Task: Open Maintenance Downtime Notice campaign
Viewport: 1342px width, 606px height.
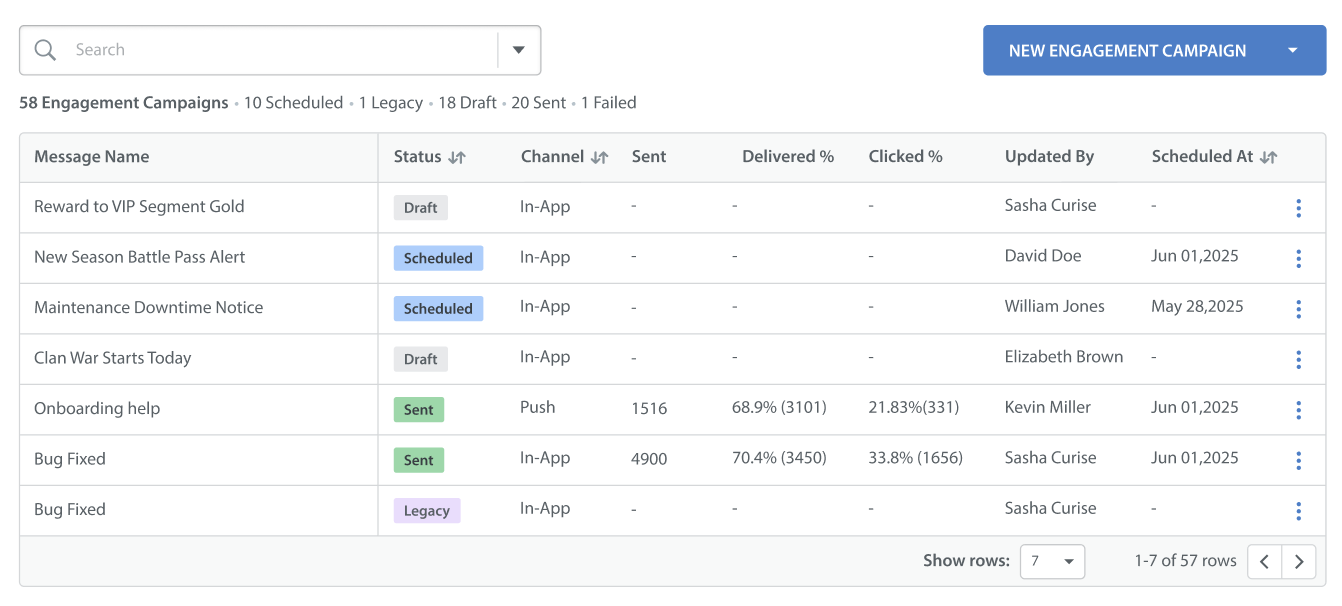Action: click(149, 308)
